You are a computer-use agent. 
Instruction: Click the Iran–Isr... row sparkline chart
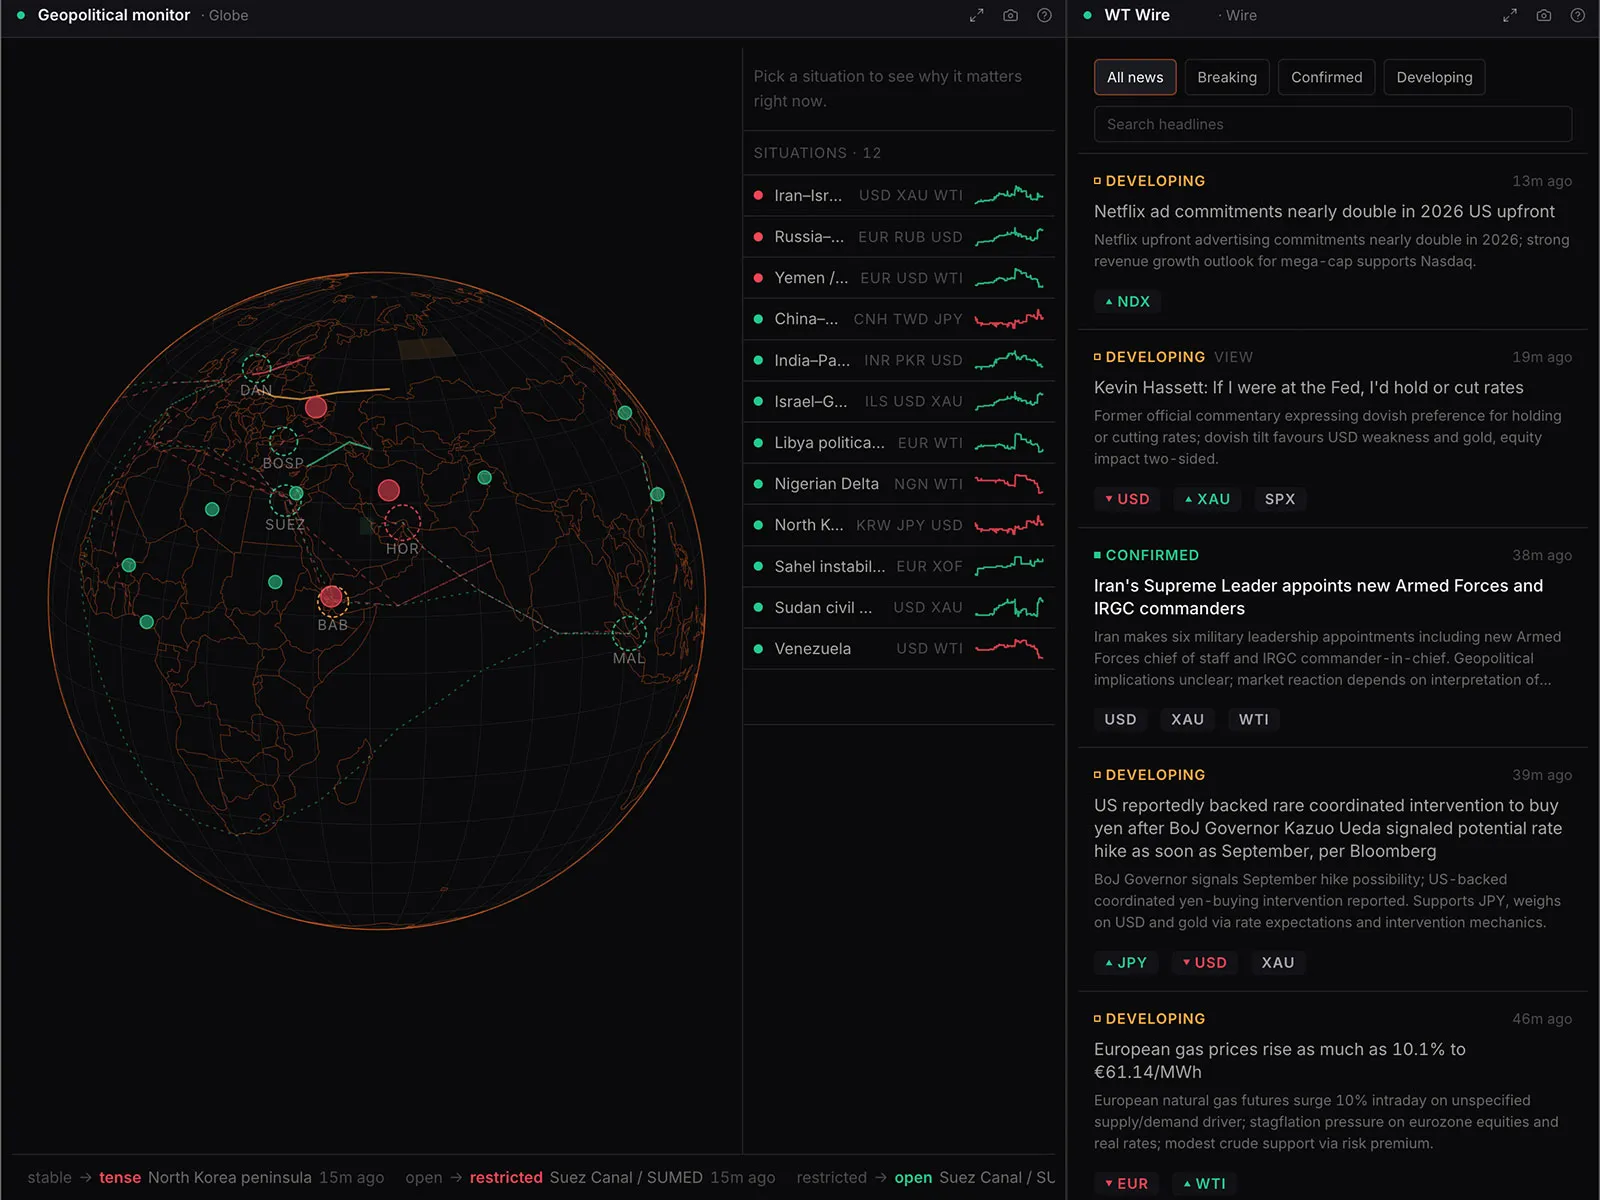pos(1009,195)
